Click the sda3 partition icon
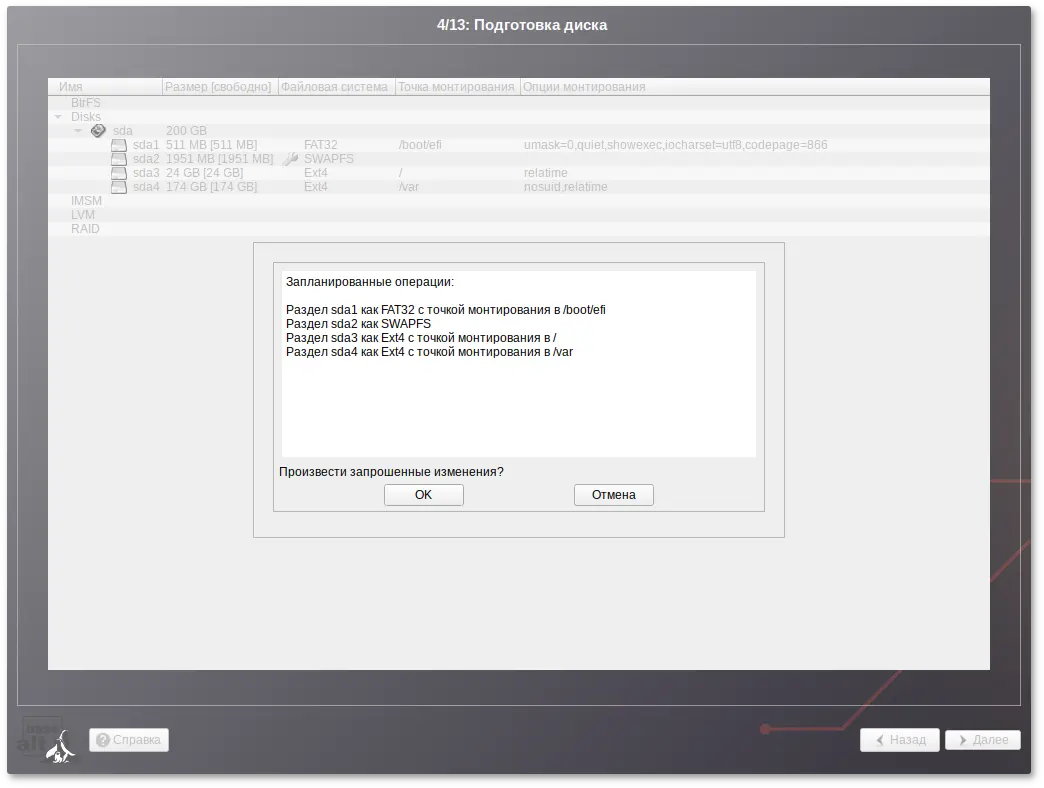 [119, 173]
